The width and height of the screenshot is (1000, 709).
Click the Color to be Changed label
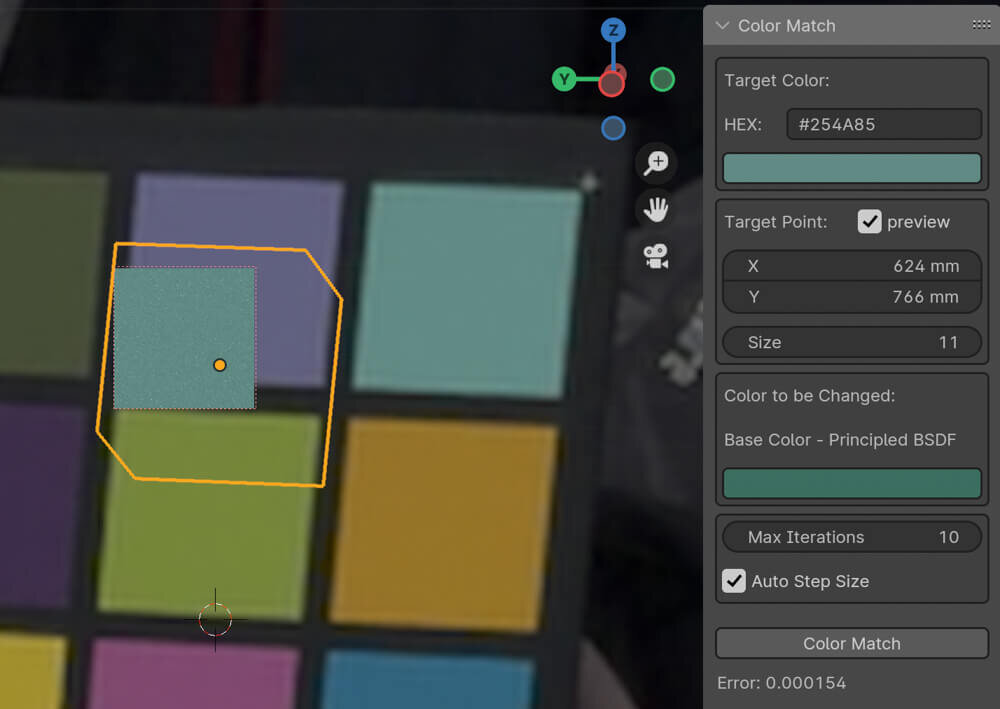tap(809, 396)
